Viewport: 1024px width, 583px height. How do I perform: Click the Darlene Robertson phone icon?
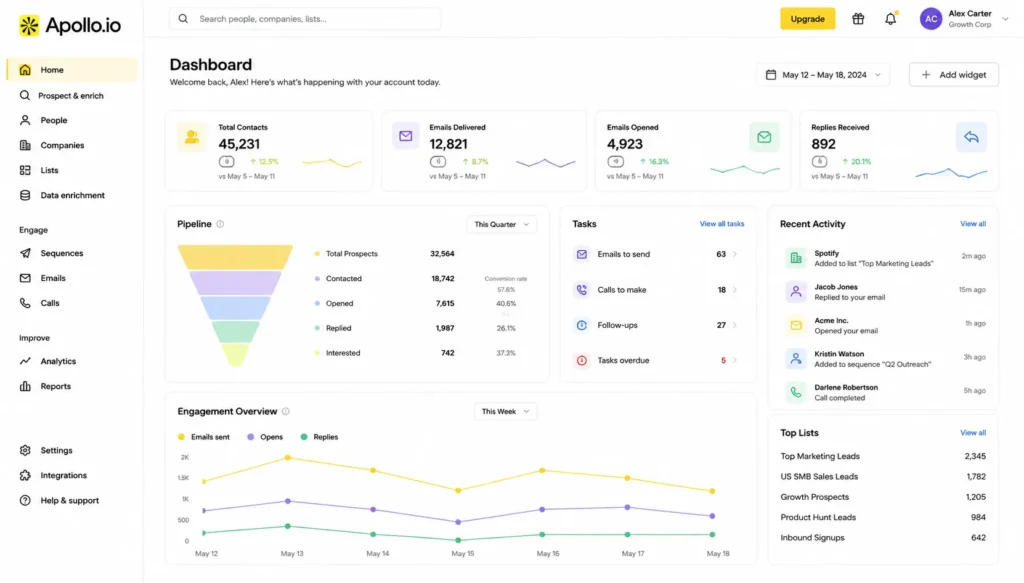click(795, 392)
